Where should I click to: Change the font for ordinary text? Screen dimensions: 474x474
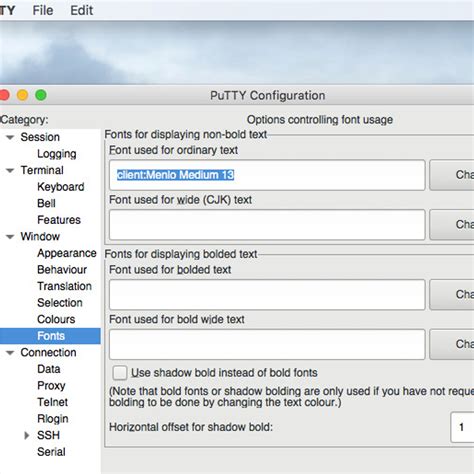(x=452, y=175)
